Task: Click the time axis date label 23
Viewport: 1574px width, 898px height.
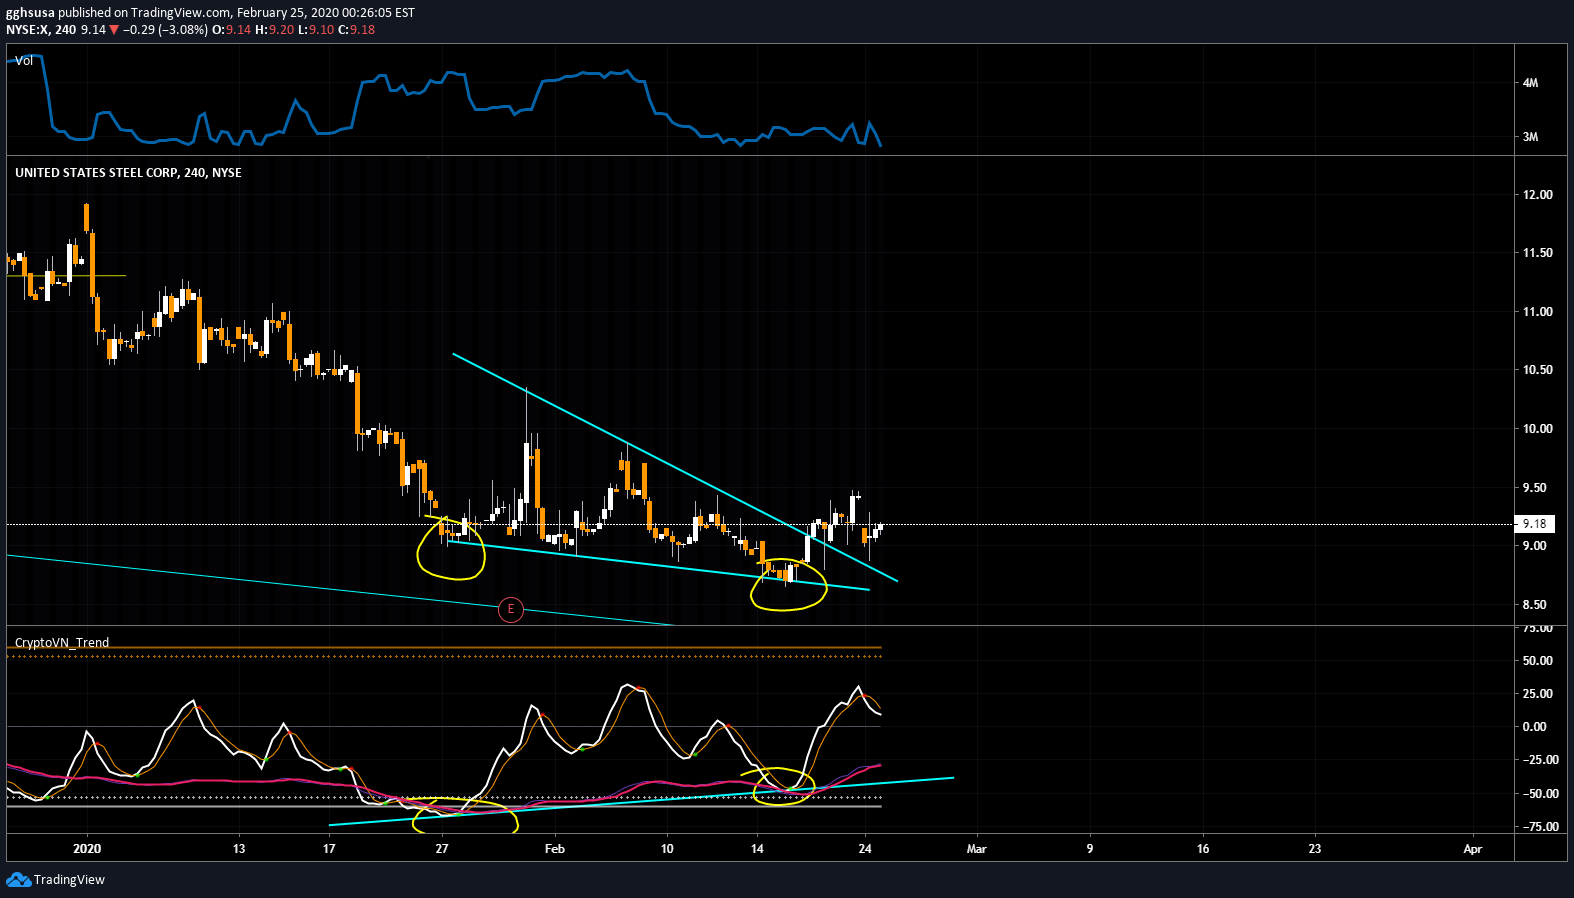Action: (x=1314, y=849)
